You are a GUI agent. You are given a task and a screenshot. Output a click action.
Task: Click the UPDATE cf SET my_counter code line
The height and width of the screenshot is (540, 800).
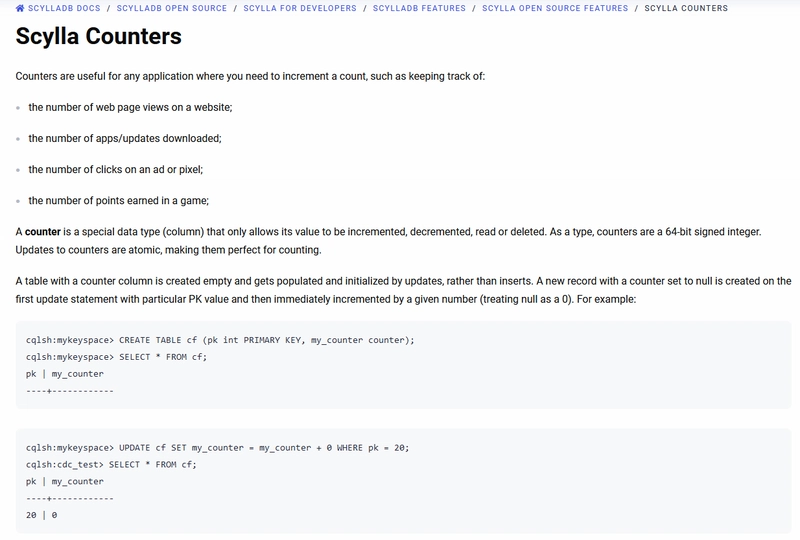click(x=217, y=448)
